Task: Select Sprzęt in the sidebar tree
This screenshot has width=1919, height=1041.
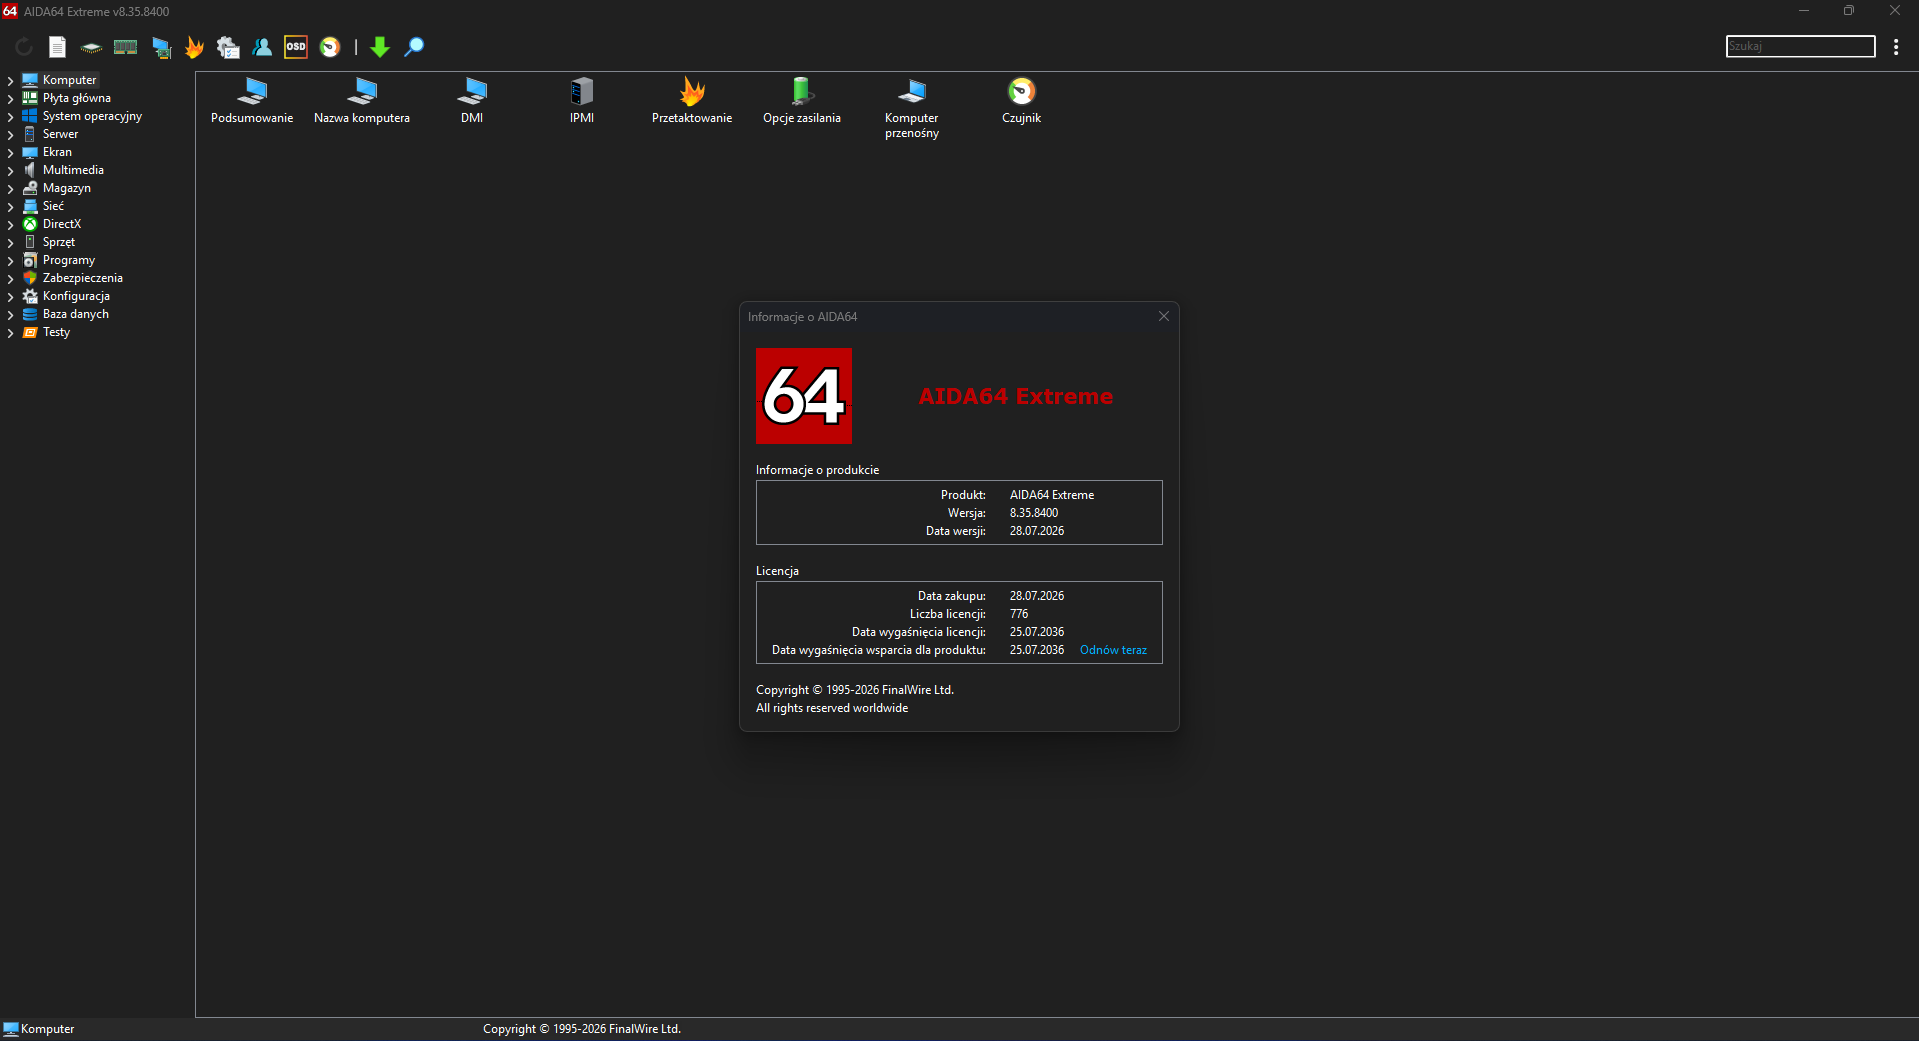Action: (59, 242)
